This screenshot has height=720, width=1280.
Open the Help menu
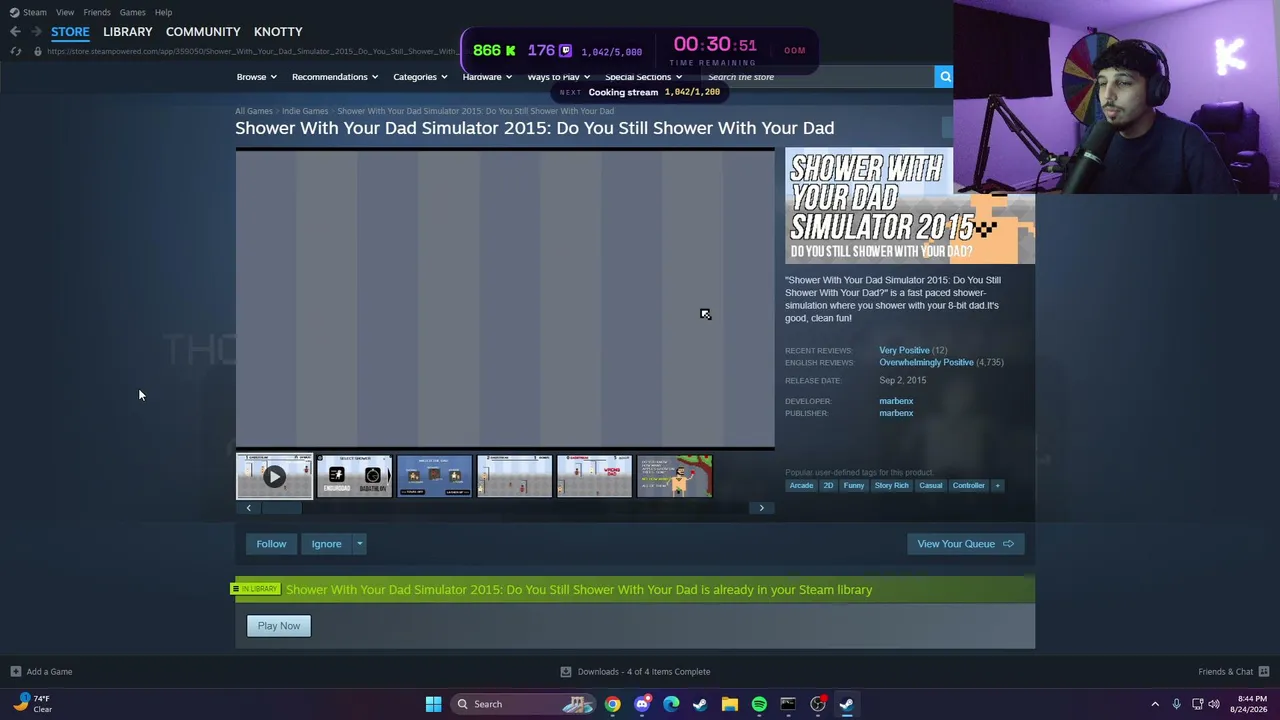click(x=163, y=12)
